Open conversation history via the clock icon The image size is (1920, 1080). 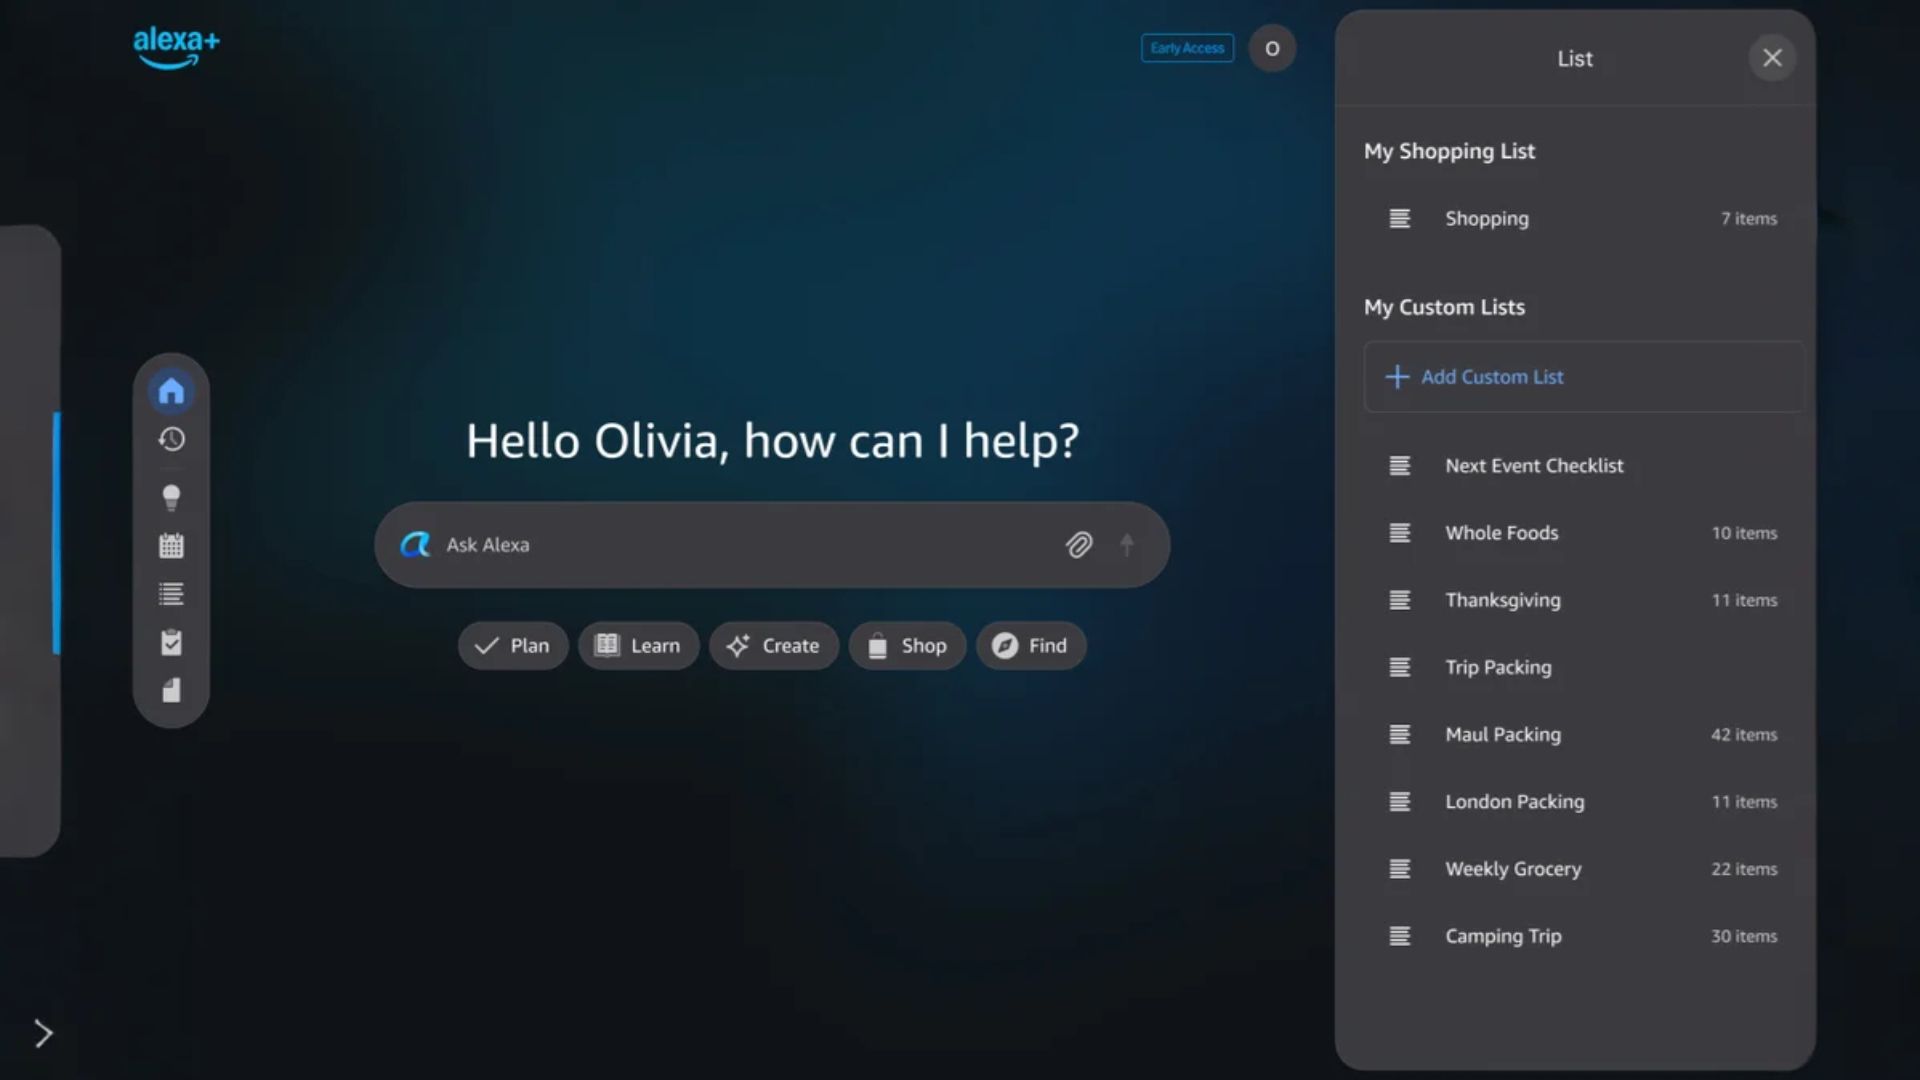(171, 439)
